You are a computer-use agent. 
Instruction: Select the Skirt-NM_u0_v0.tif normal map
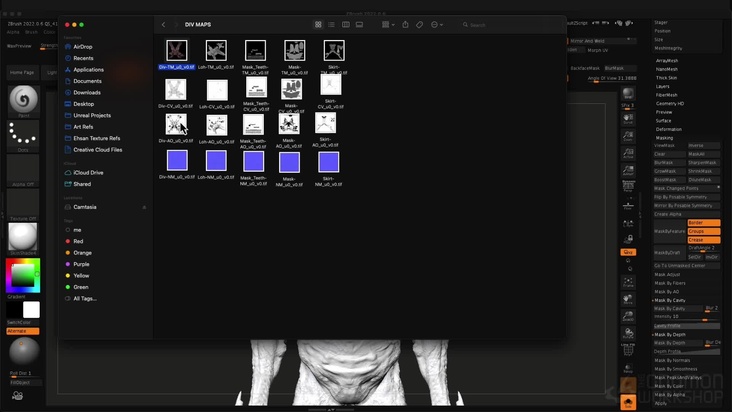[329, 162]
